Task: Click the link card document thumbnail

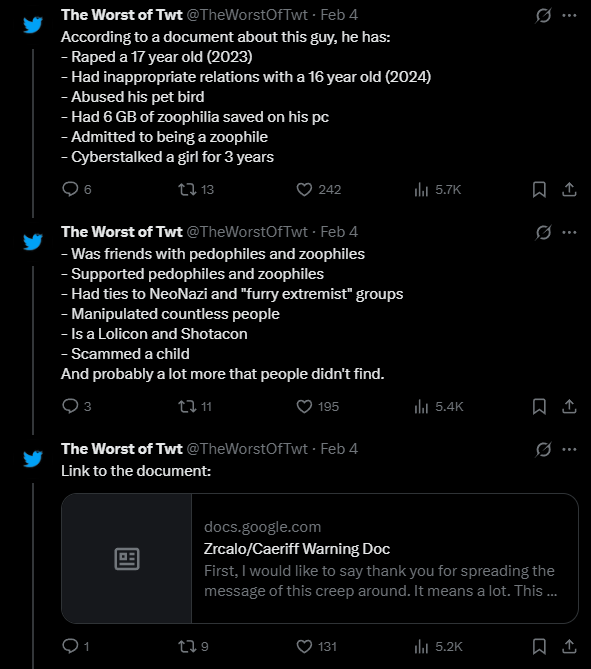Action: tap(127, 558)
